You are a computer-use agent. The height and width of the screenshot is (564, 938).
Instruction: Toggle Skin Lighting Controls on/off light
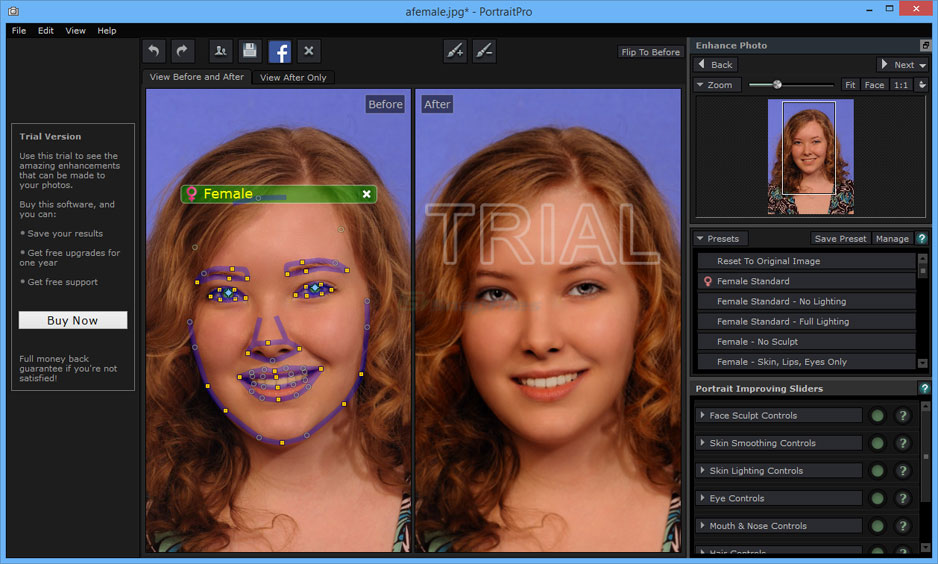(x=878, y=471)
